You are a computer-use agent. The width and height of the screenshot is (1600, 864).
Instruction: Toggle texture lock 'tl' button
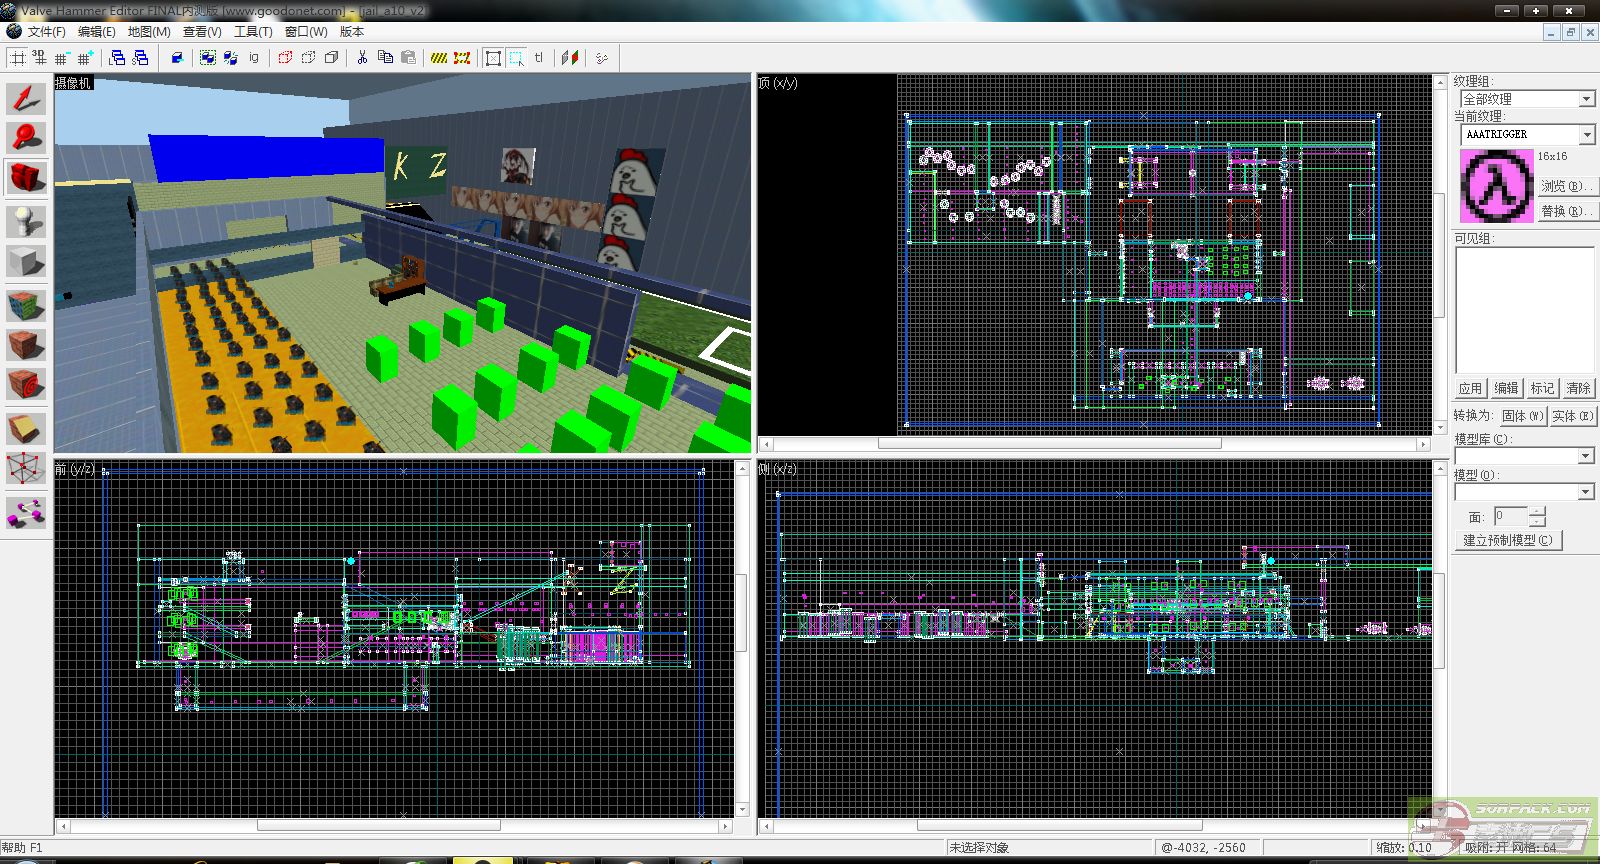[x=539, y=58]
